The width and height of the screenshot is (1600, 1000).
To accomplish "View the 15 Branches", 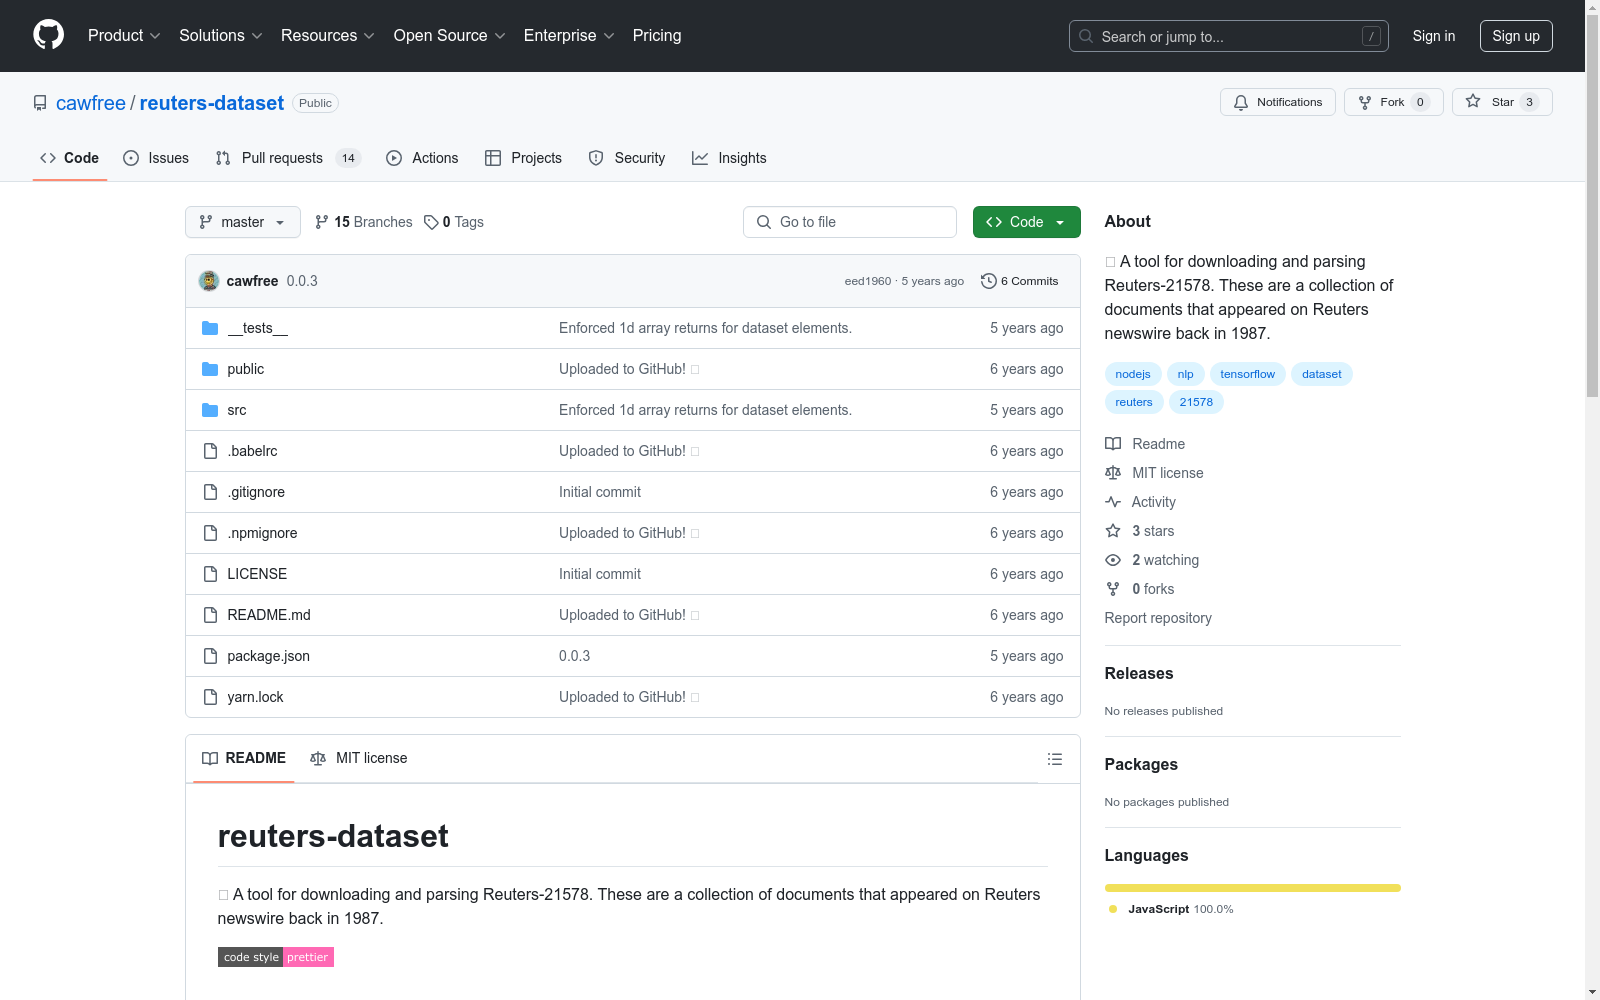I will pyautogui.click(x=363, y=222).
